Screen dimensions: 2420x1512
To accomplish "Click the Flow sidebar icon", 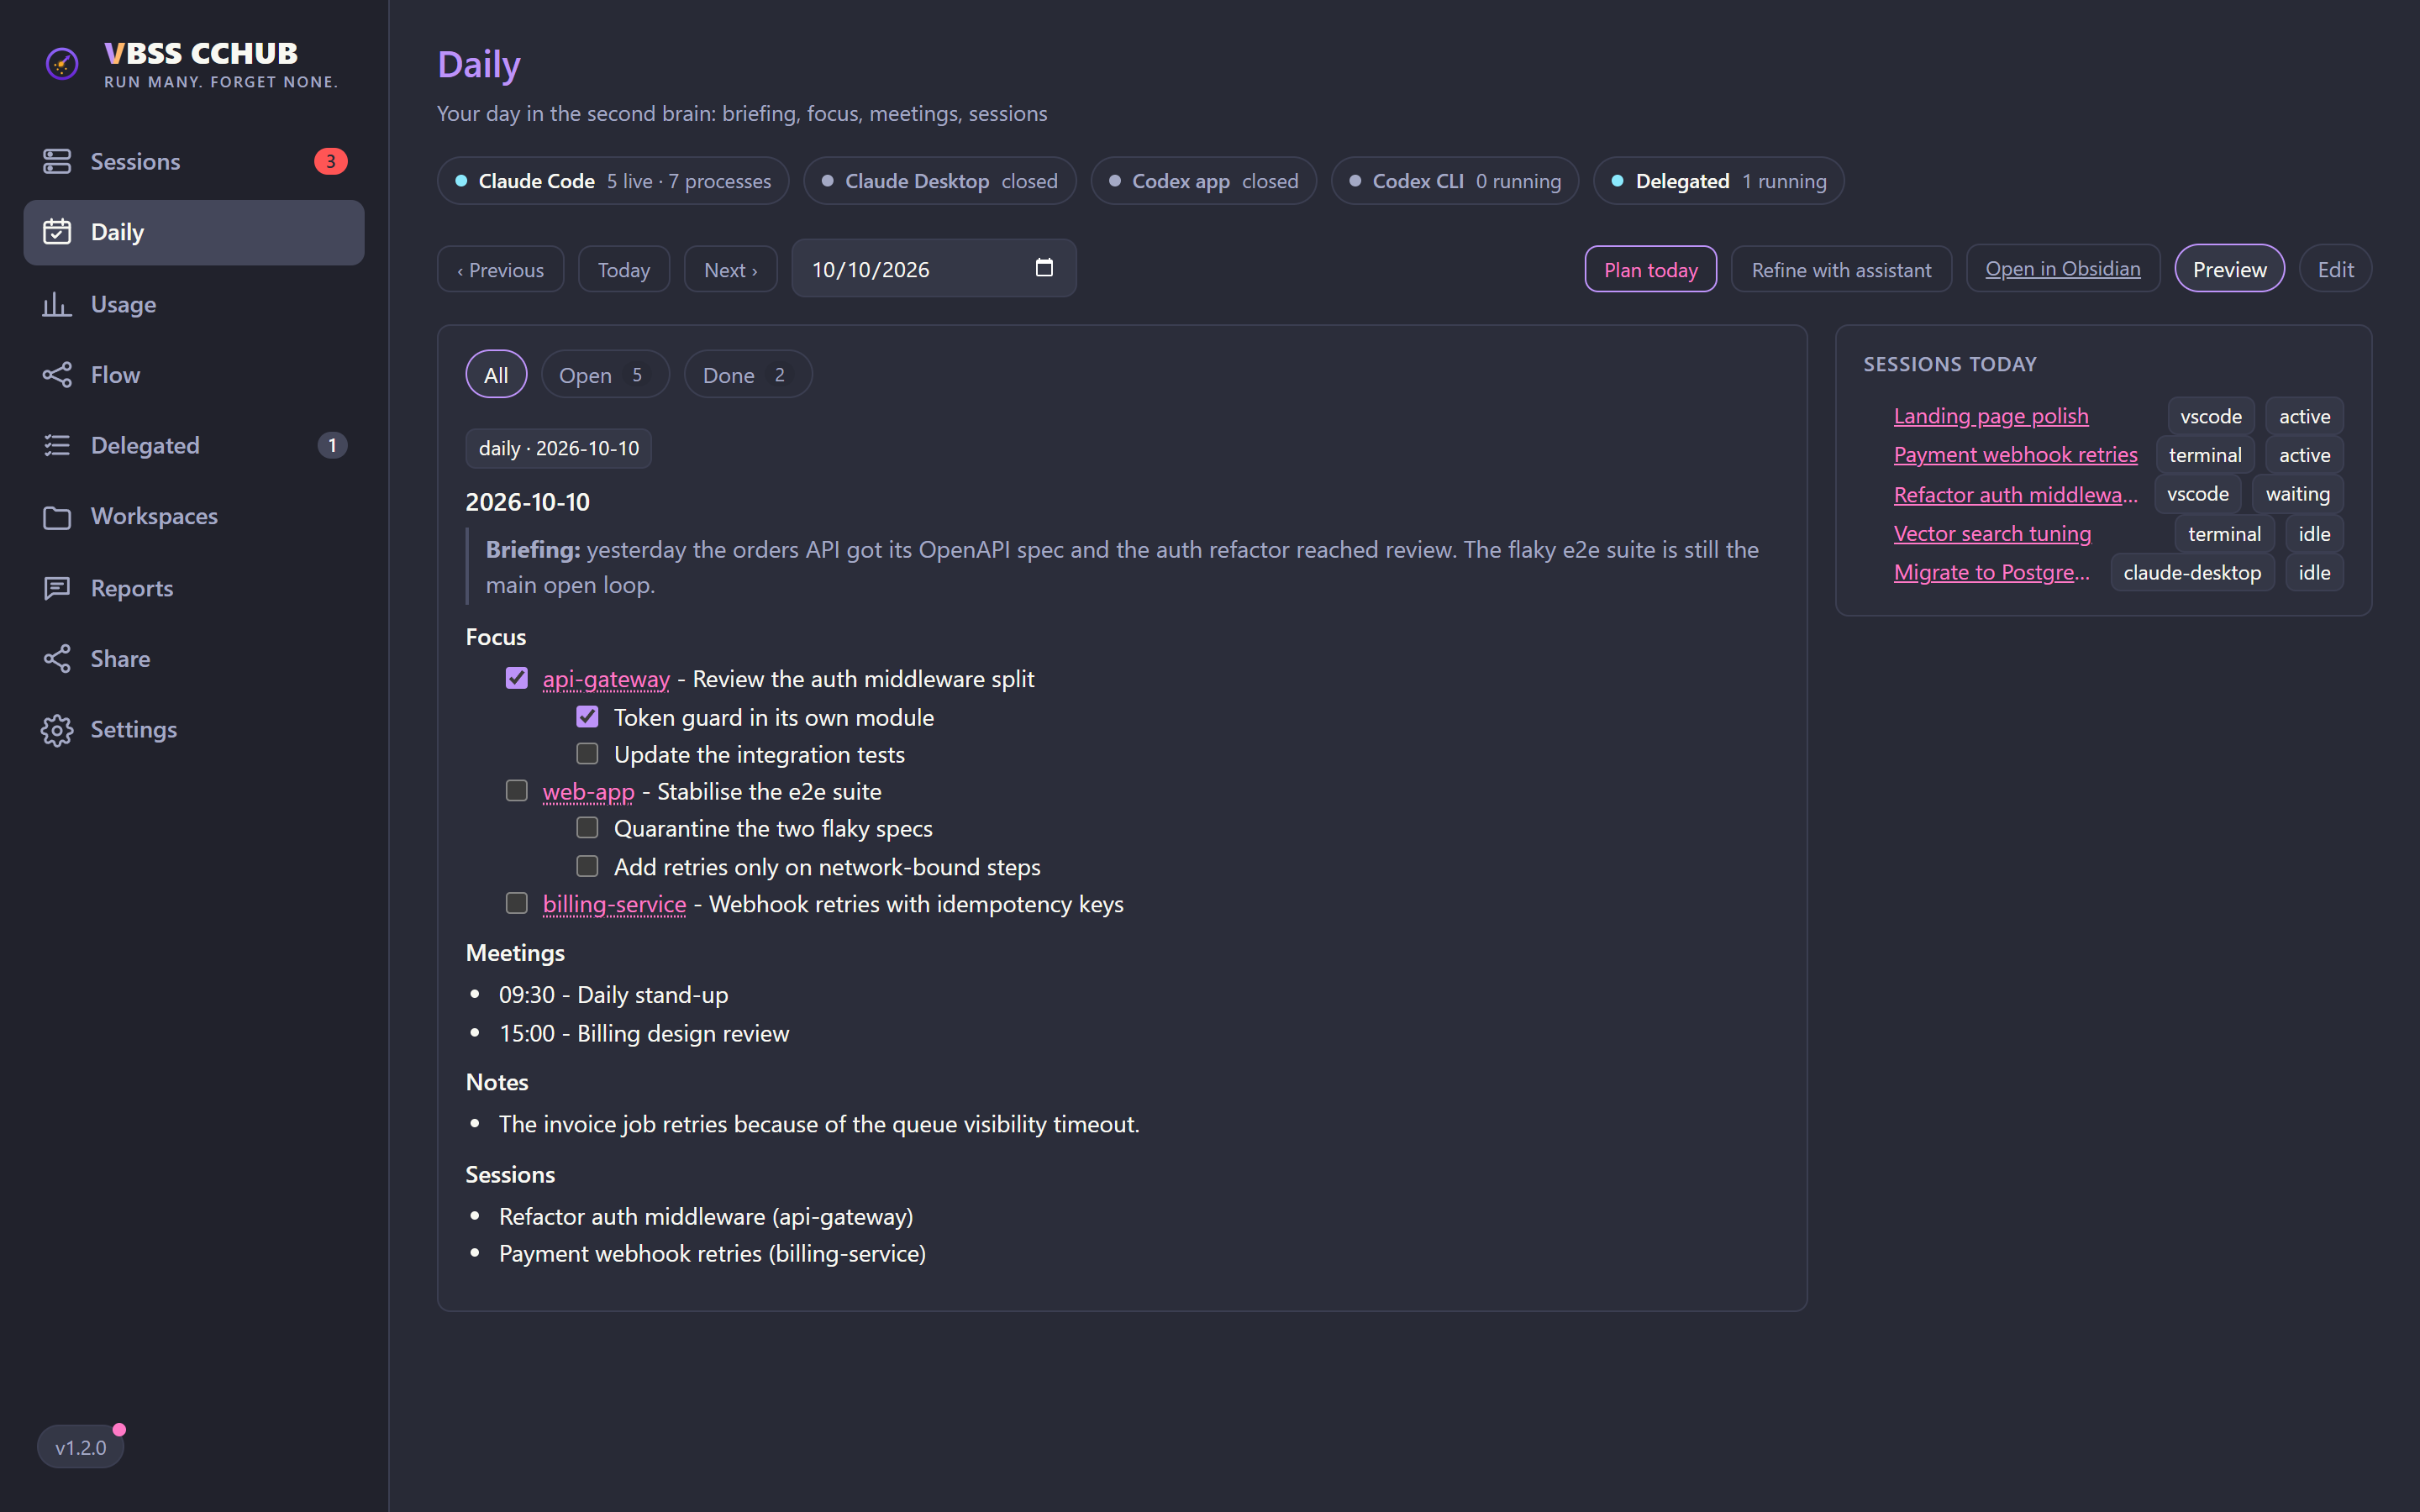I will click(57, 375).
